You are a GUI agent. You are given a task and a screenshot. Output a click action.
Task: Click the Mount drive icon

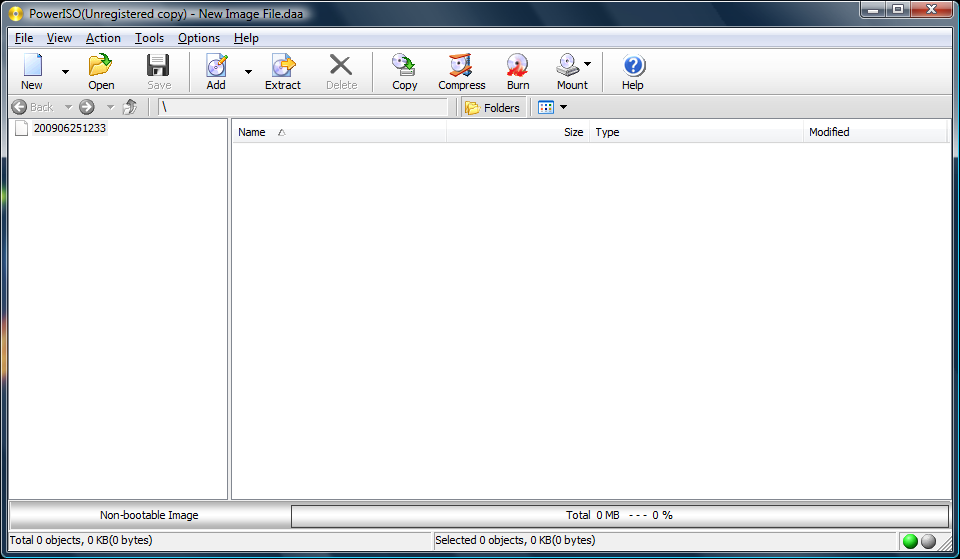[x=568, y=65]
